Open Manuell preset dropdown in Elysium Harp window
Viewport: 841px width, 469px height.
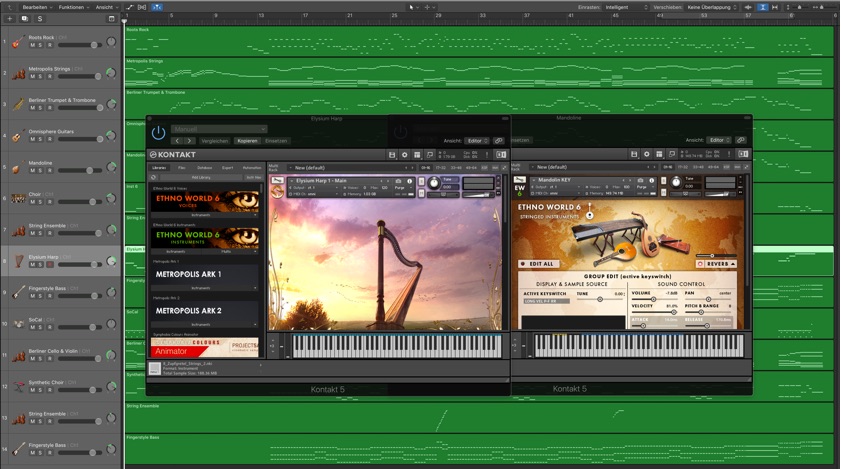click(219, 129)
